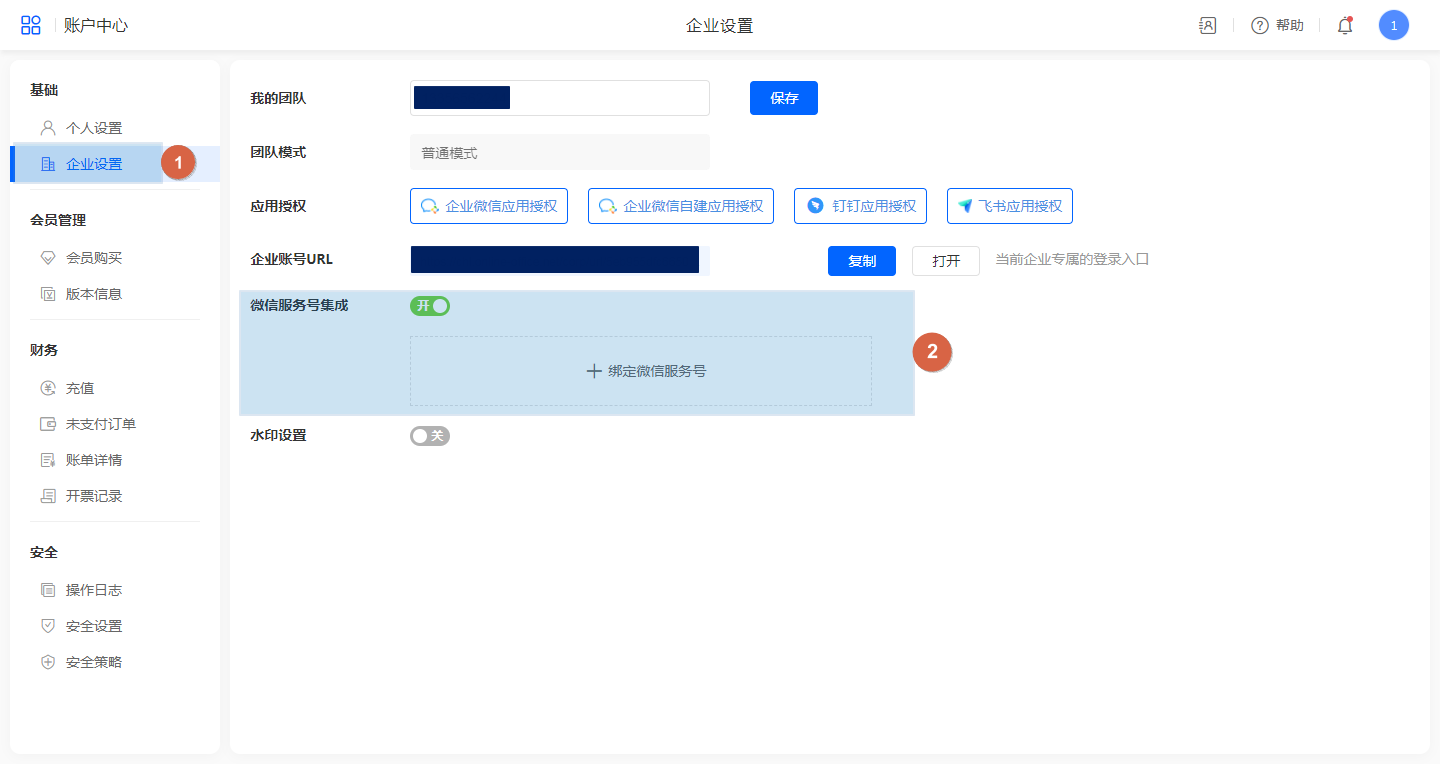Turn off the 微信服务号集成 switch

430,306
